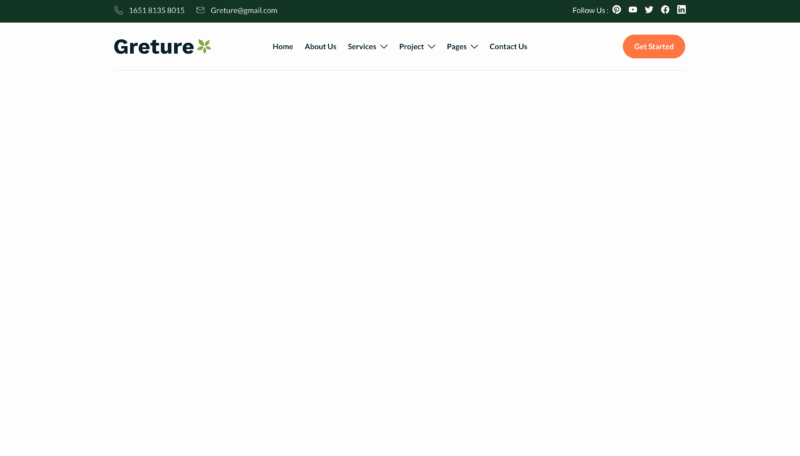800x456 pixels.
Task: Visit the Twitter bird icon link
Action: click(649, 10)
